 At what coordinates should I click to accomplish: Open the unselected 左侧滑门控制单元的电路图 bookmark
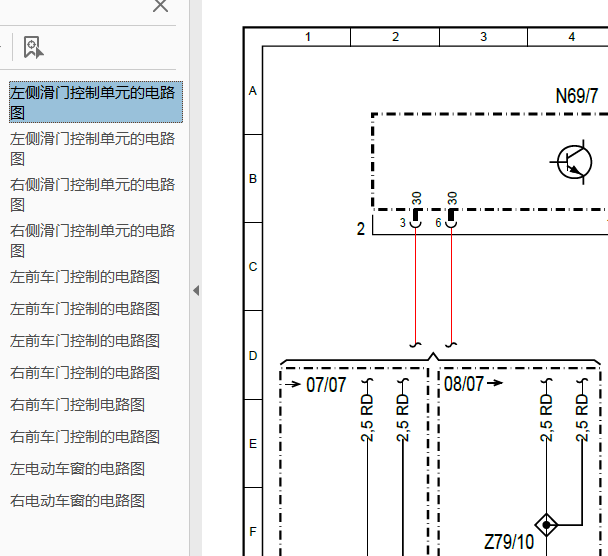92,148
